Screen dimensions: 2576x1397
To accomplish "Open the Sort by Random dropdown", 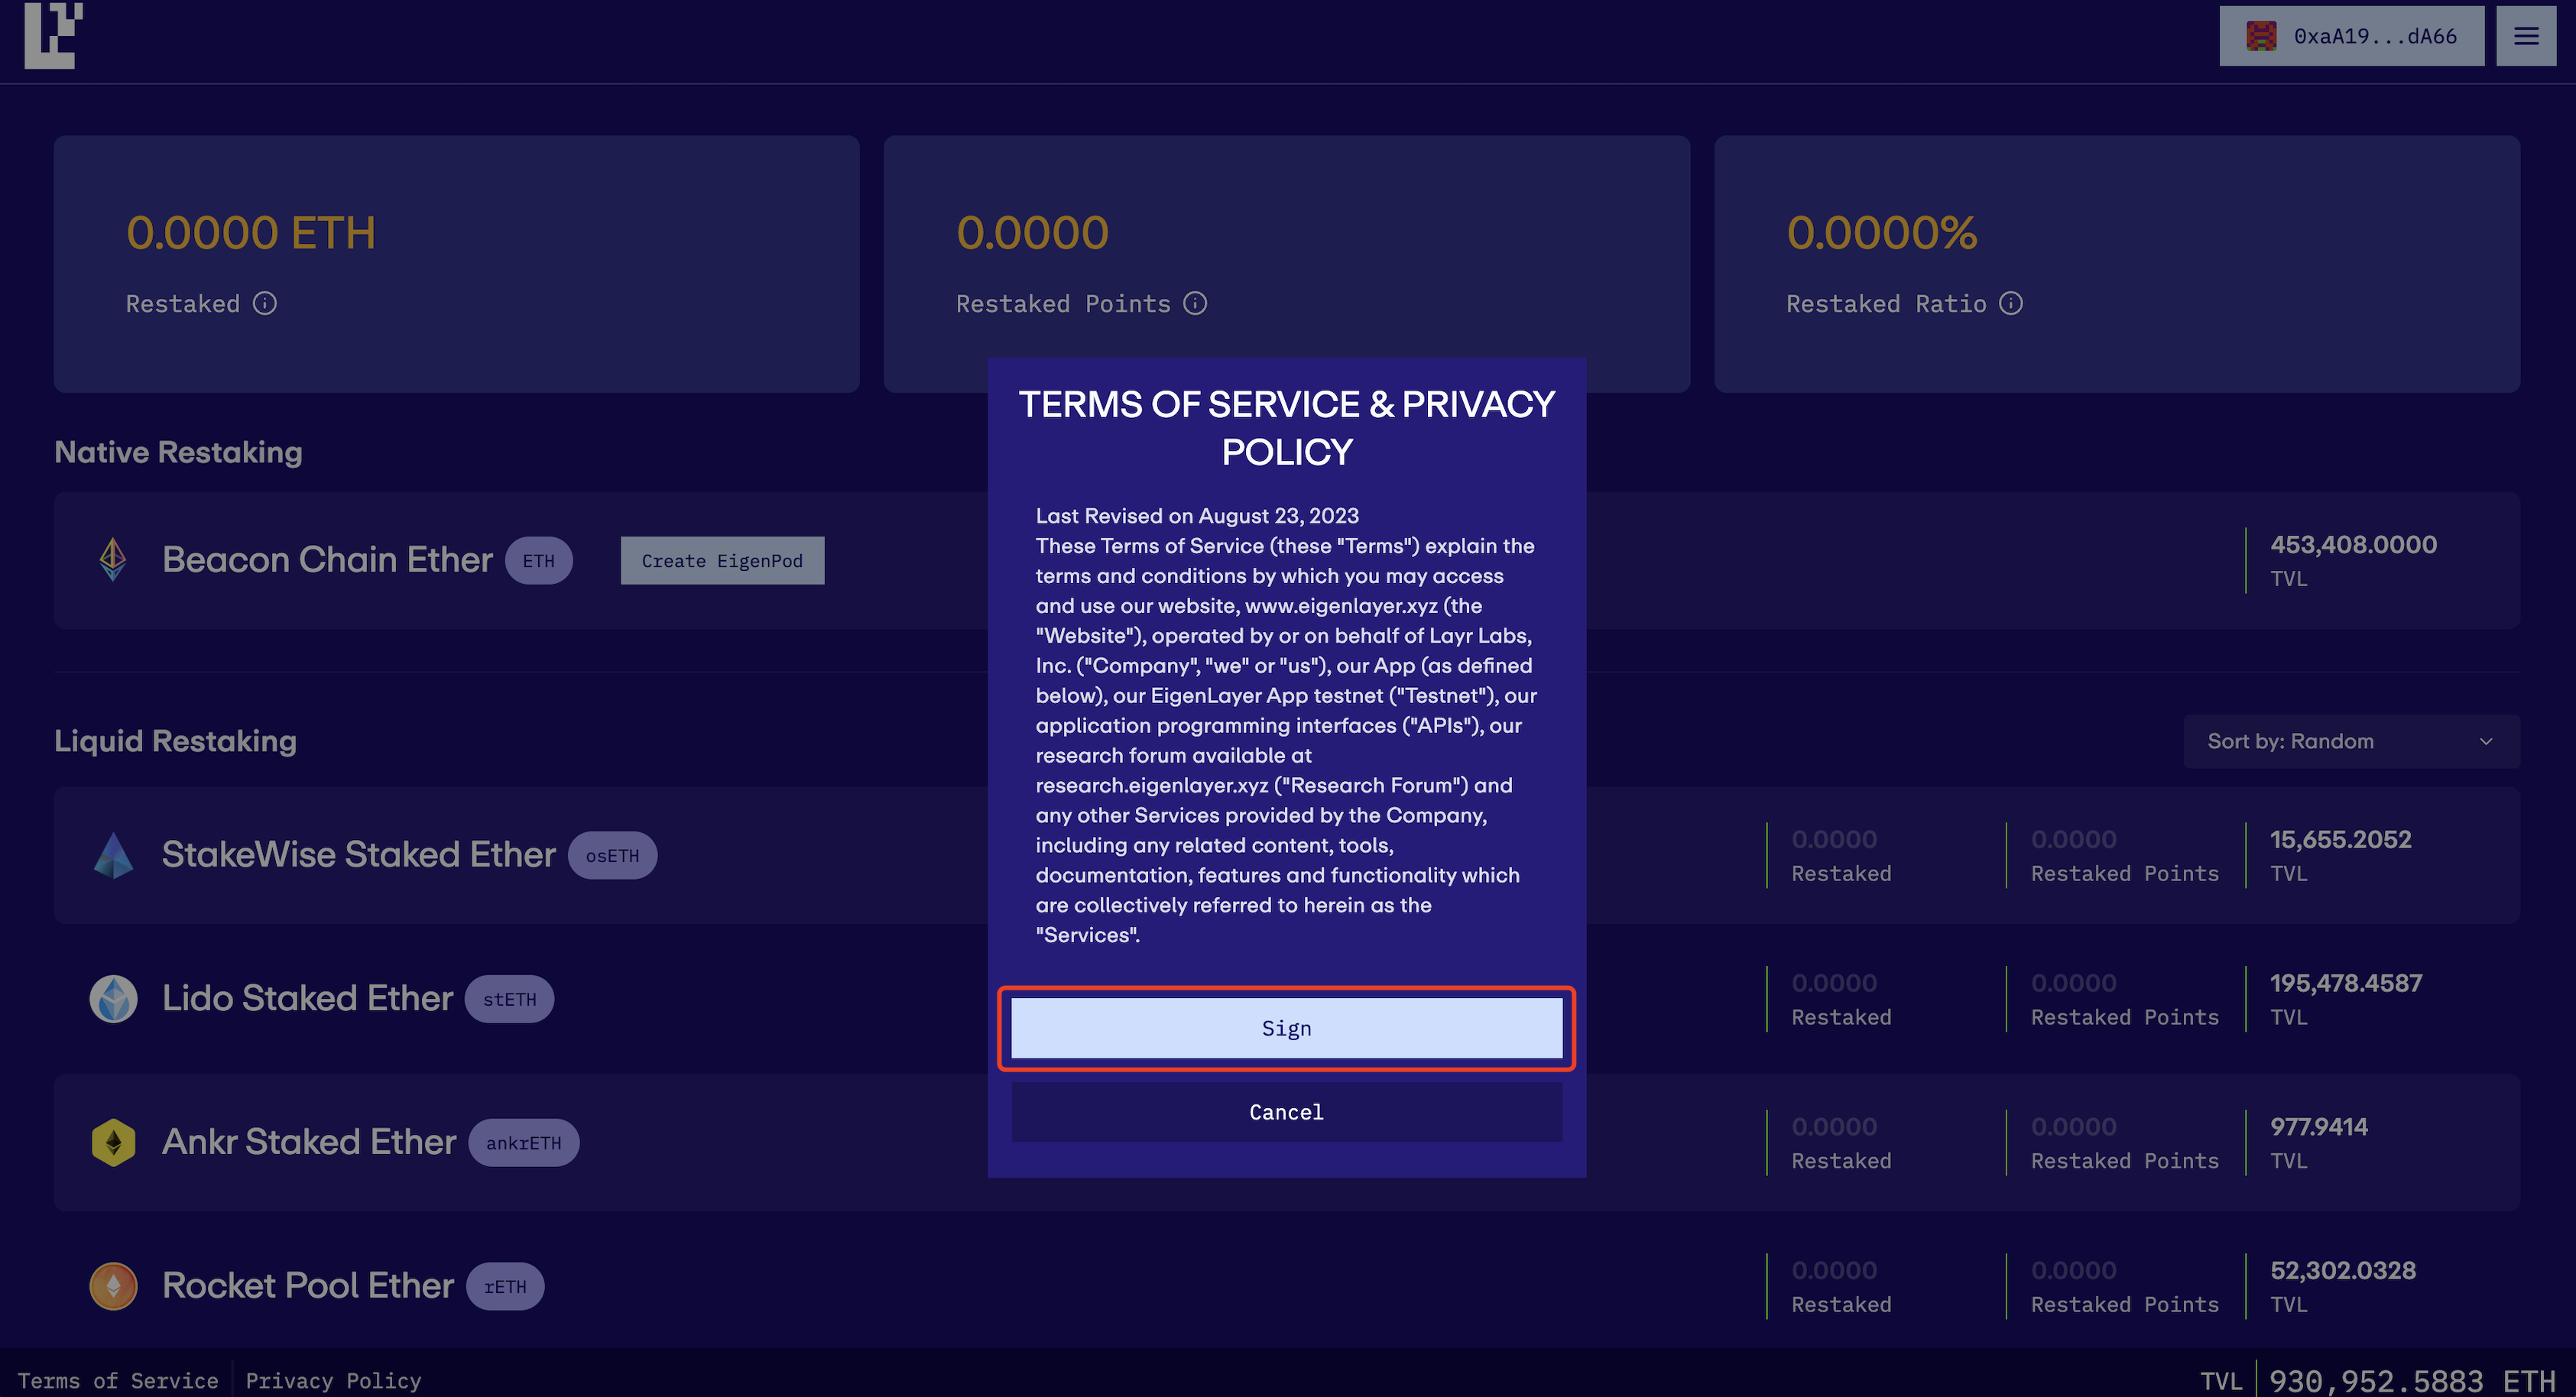I will tap(2350, 741).
